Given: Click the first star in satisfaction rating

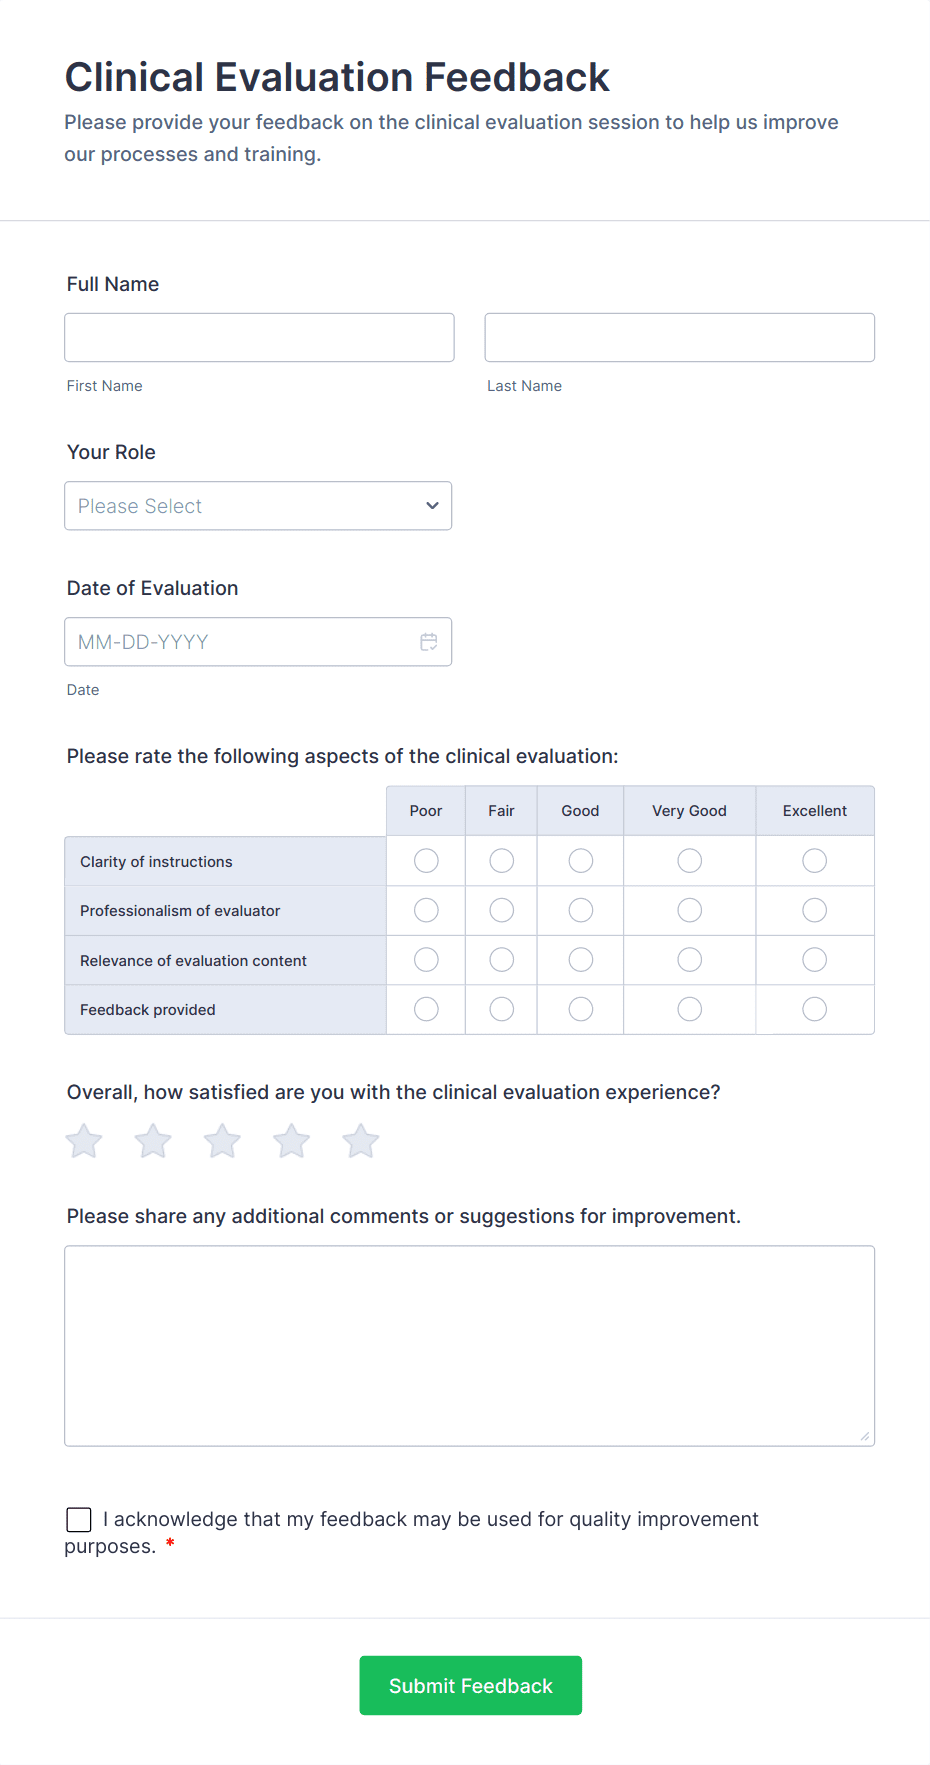Looking at the screenshot, I should [83, 1140].
